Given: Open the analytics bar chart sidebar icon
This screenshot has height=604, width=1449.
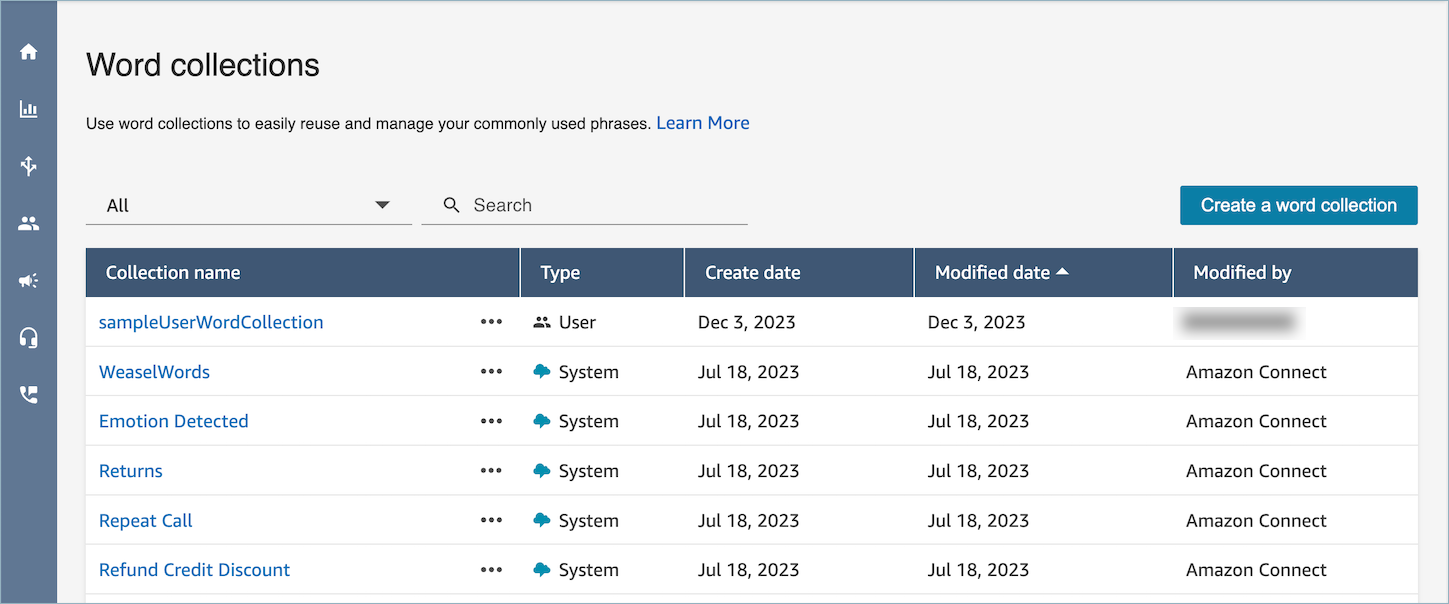Looking at the screenshot, I should [x=28, y=109].
